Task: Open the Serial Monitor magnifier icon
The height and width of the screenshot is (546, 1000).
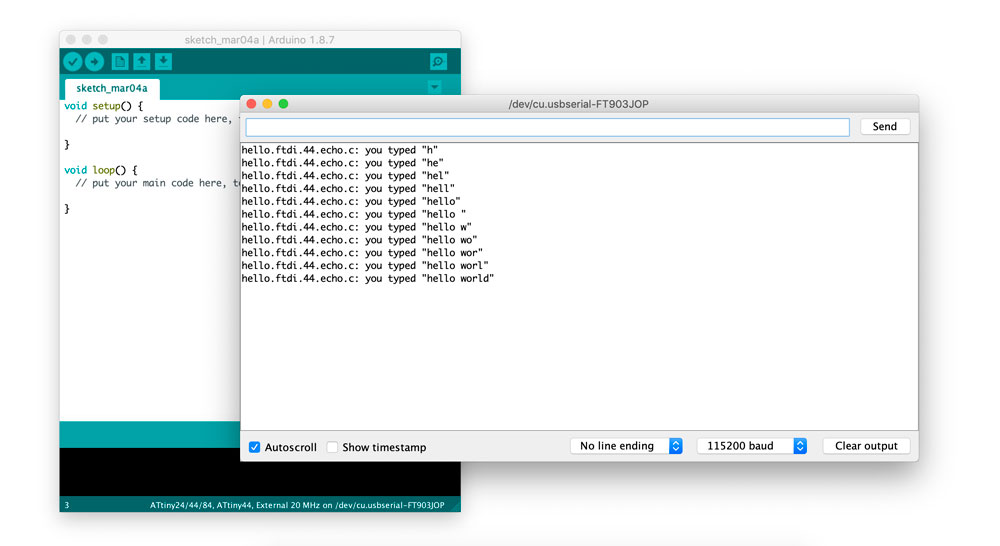Action: pyautogui.click(x=438, y=62)
